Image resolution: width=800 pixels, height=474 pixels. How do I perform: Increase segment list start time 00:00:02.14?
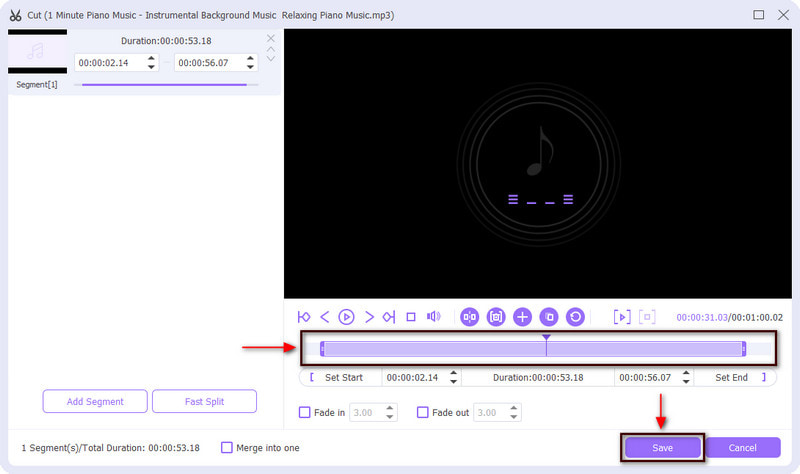151,58
